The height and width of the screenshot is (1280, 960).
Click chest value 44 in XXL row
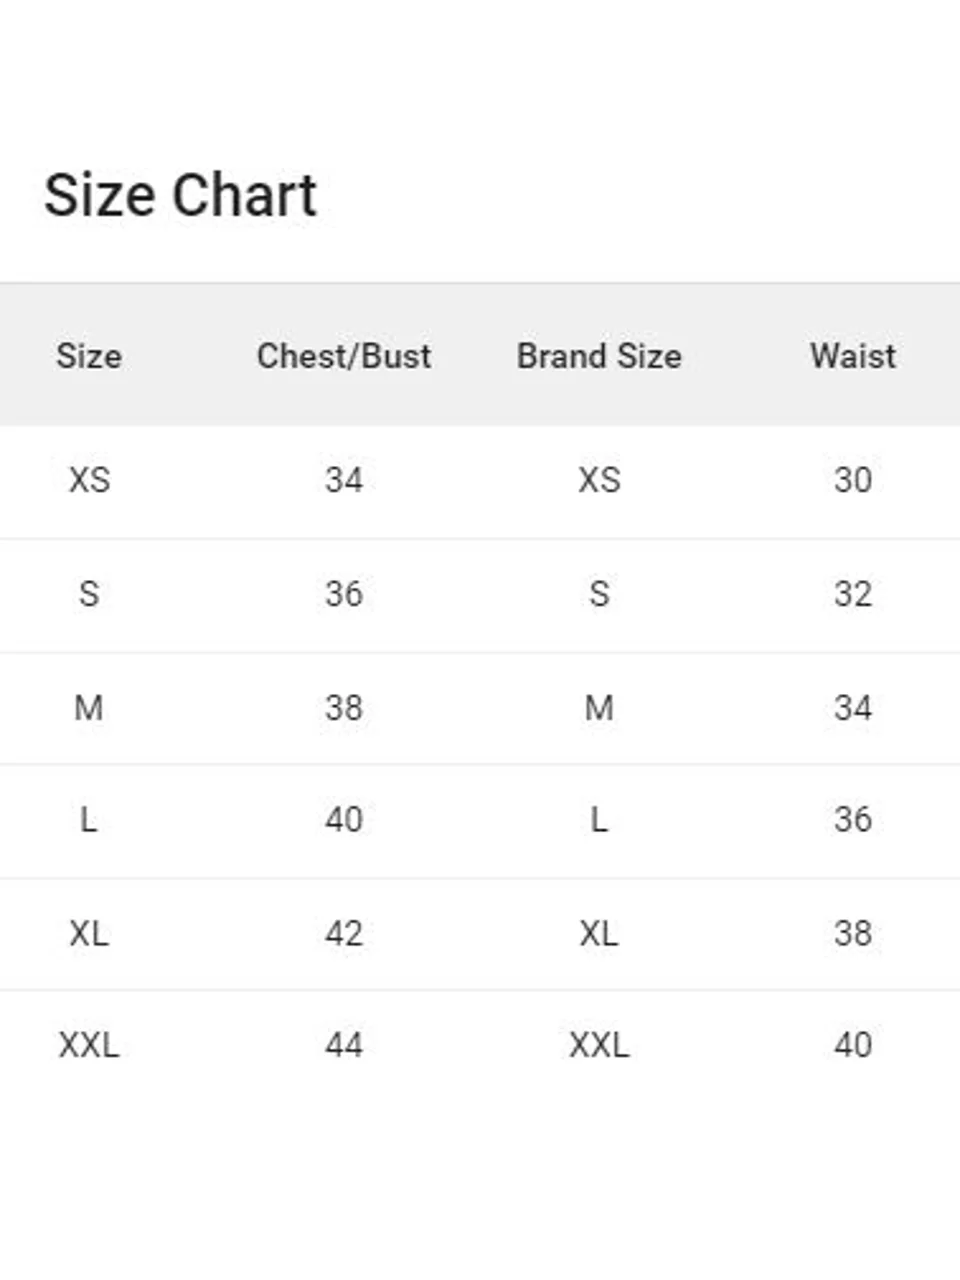pyautogui.click(x=344, y=1045)
